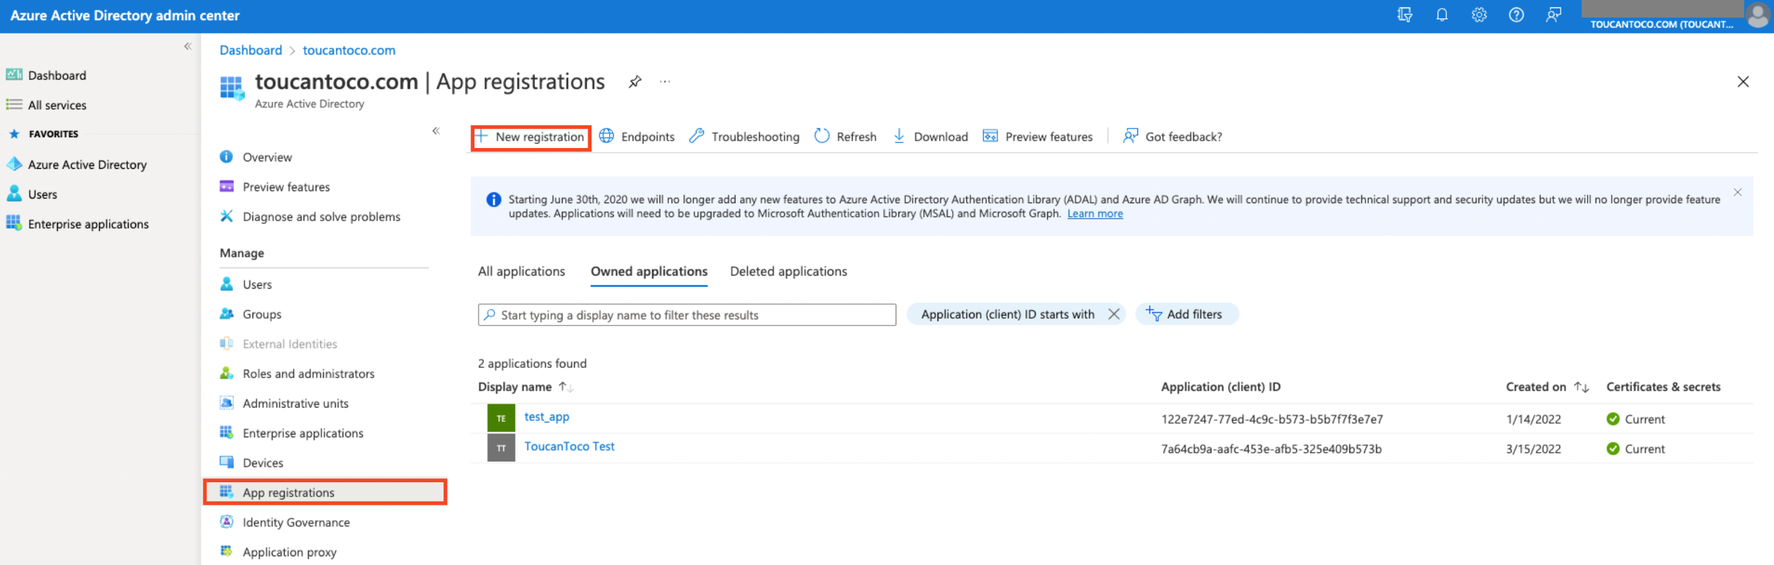Click the user account avatar
1774x565 pixels.
(1757, 14)
